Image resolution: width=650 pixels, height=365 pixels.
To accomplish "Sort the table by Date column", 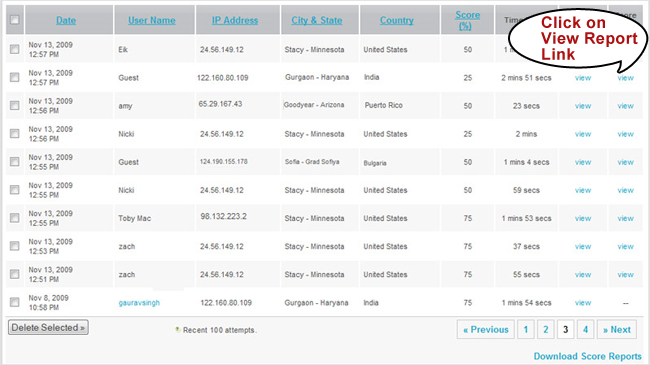I will 66,20.
